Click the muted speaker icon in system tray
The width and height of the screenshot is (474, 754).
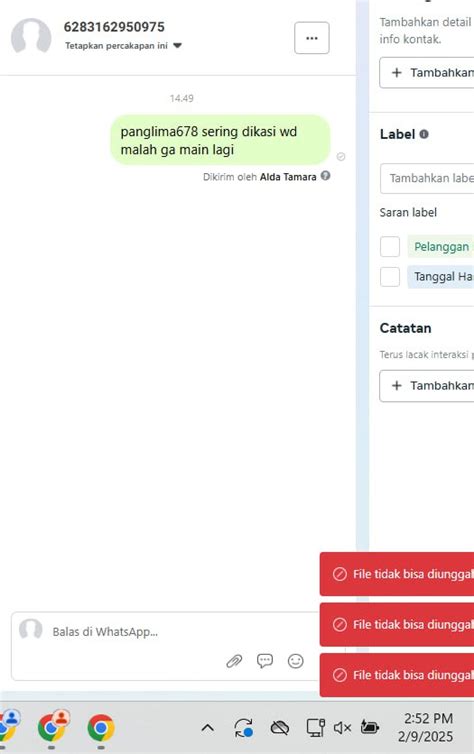pos(342,728)
